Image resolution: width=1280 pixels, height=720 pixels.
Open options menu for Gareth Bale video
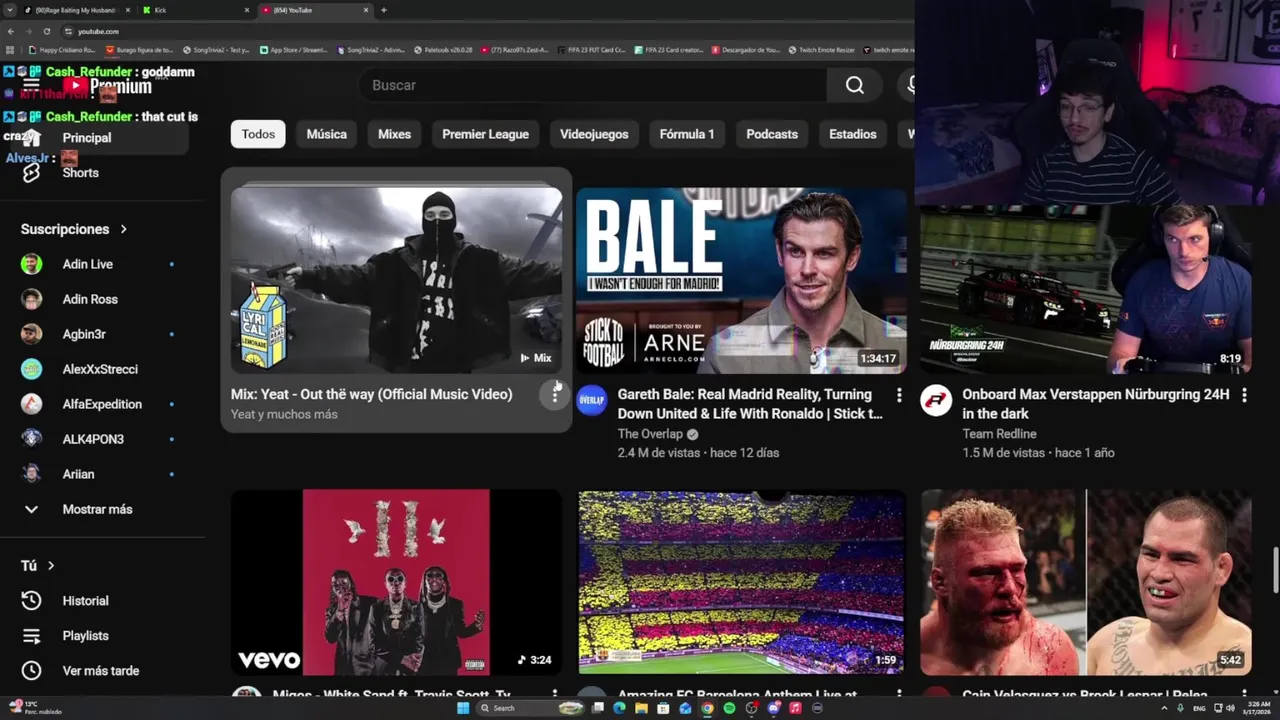[x=899, y=395]
